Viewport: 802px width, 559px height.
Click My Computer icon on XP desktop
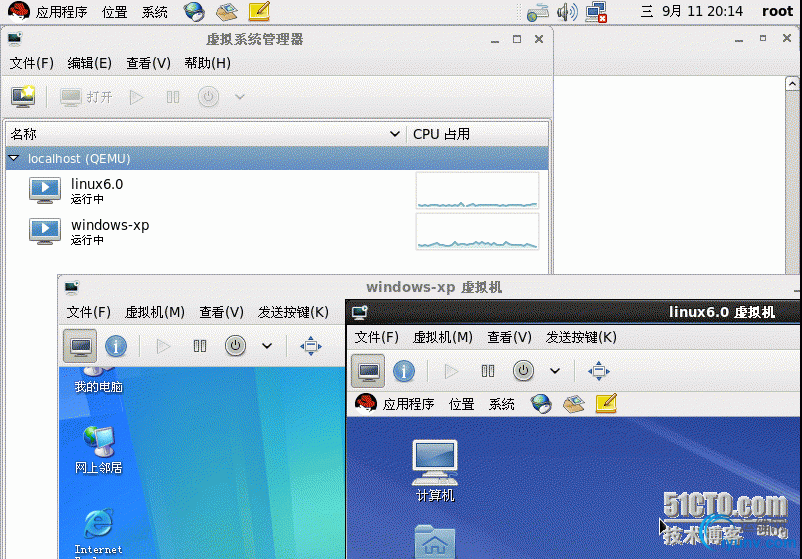tap(98, 380)
